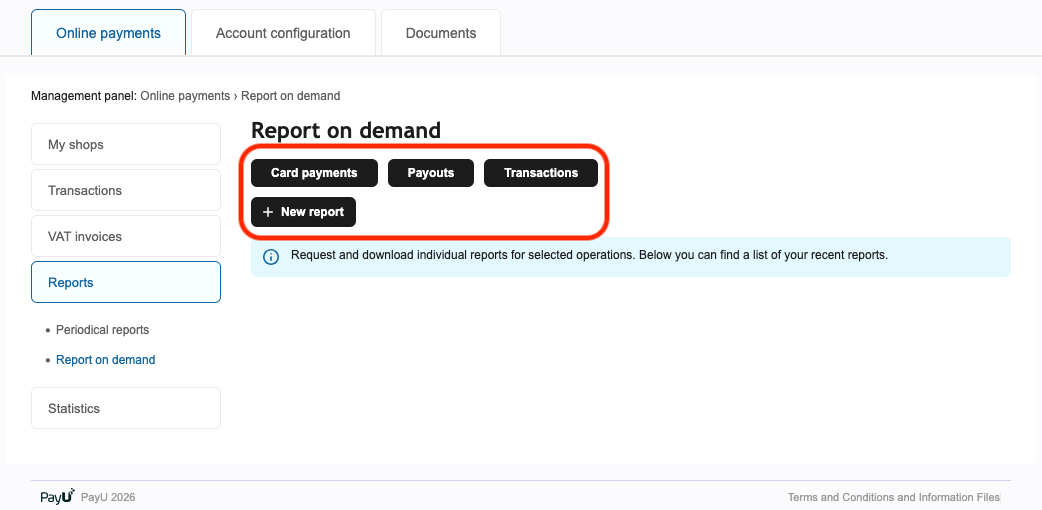Select Report on demand sidebar sub-item
1042x510 pixels.
(x=105, y=360)
